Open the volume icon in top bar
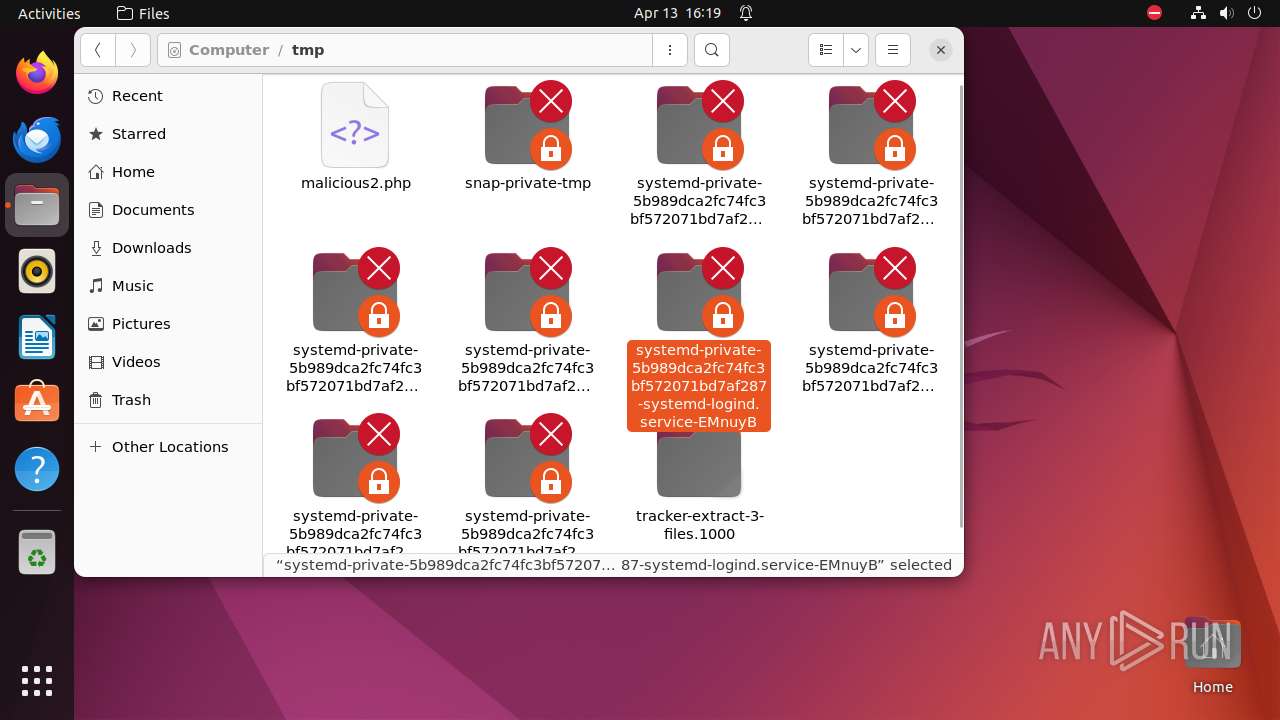 pos(1227,13)
